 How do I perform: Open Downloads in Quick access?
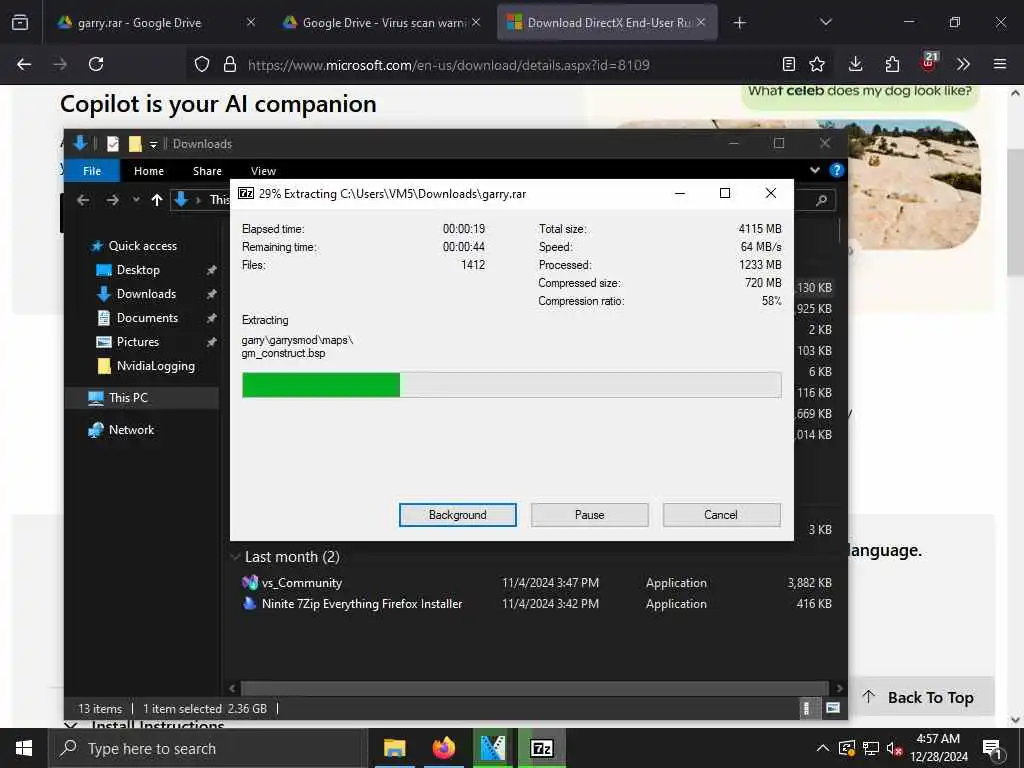coord(146,294)
